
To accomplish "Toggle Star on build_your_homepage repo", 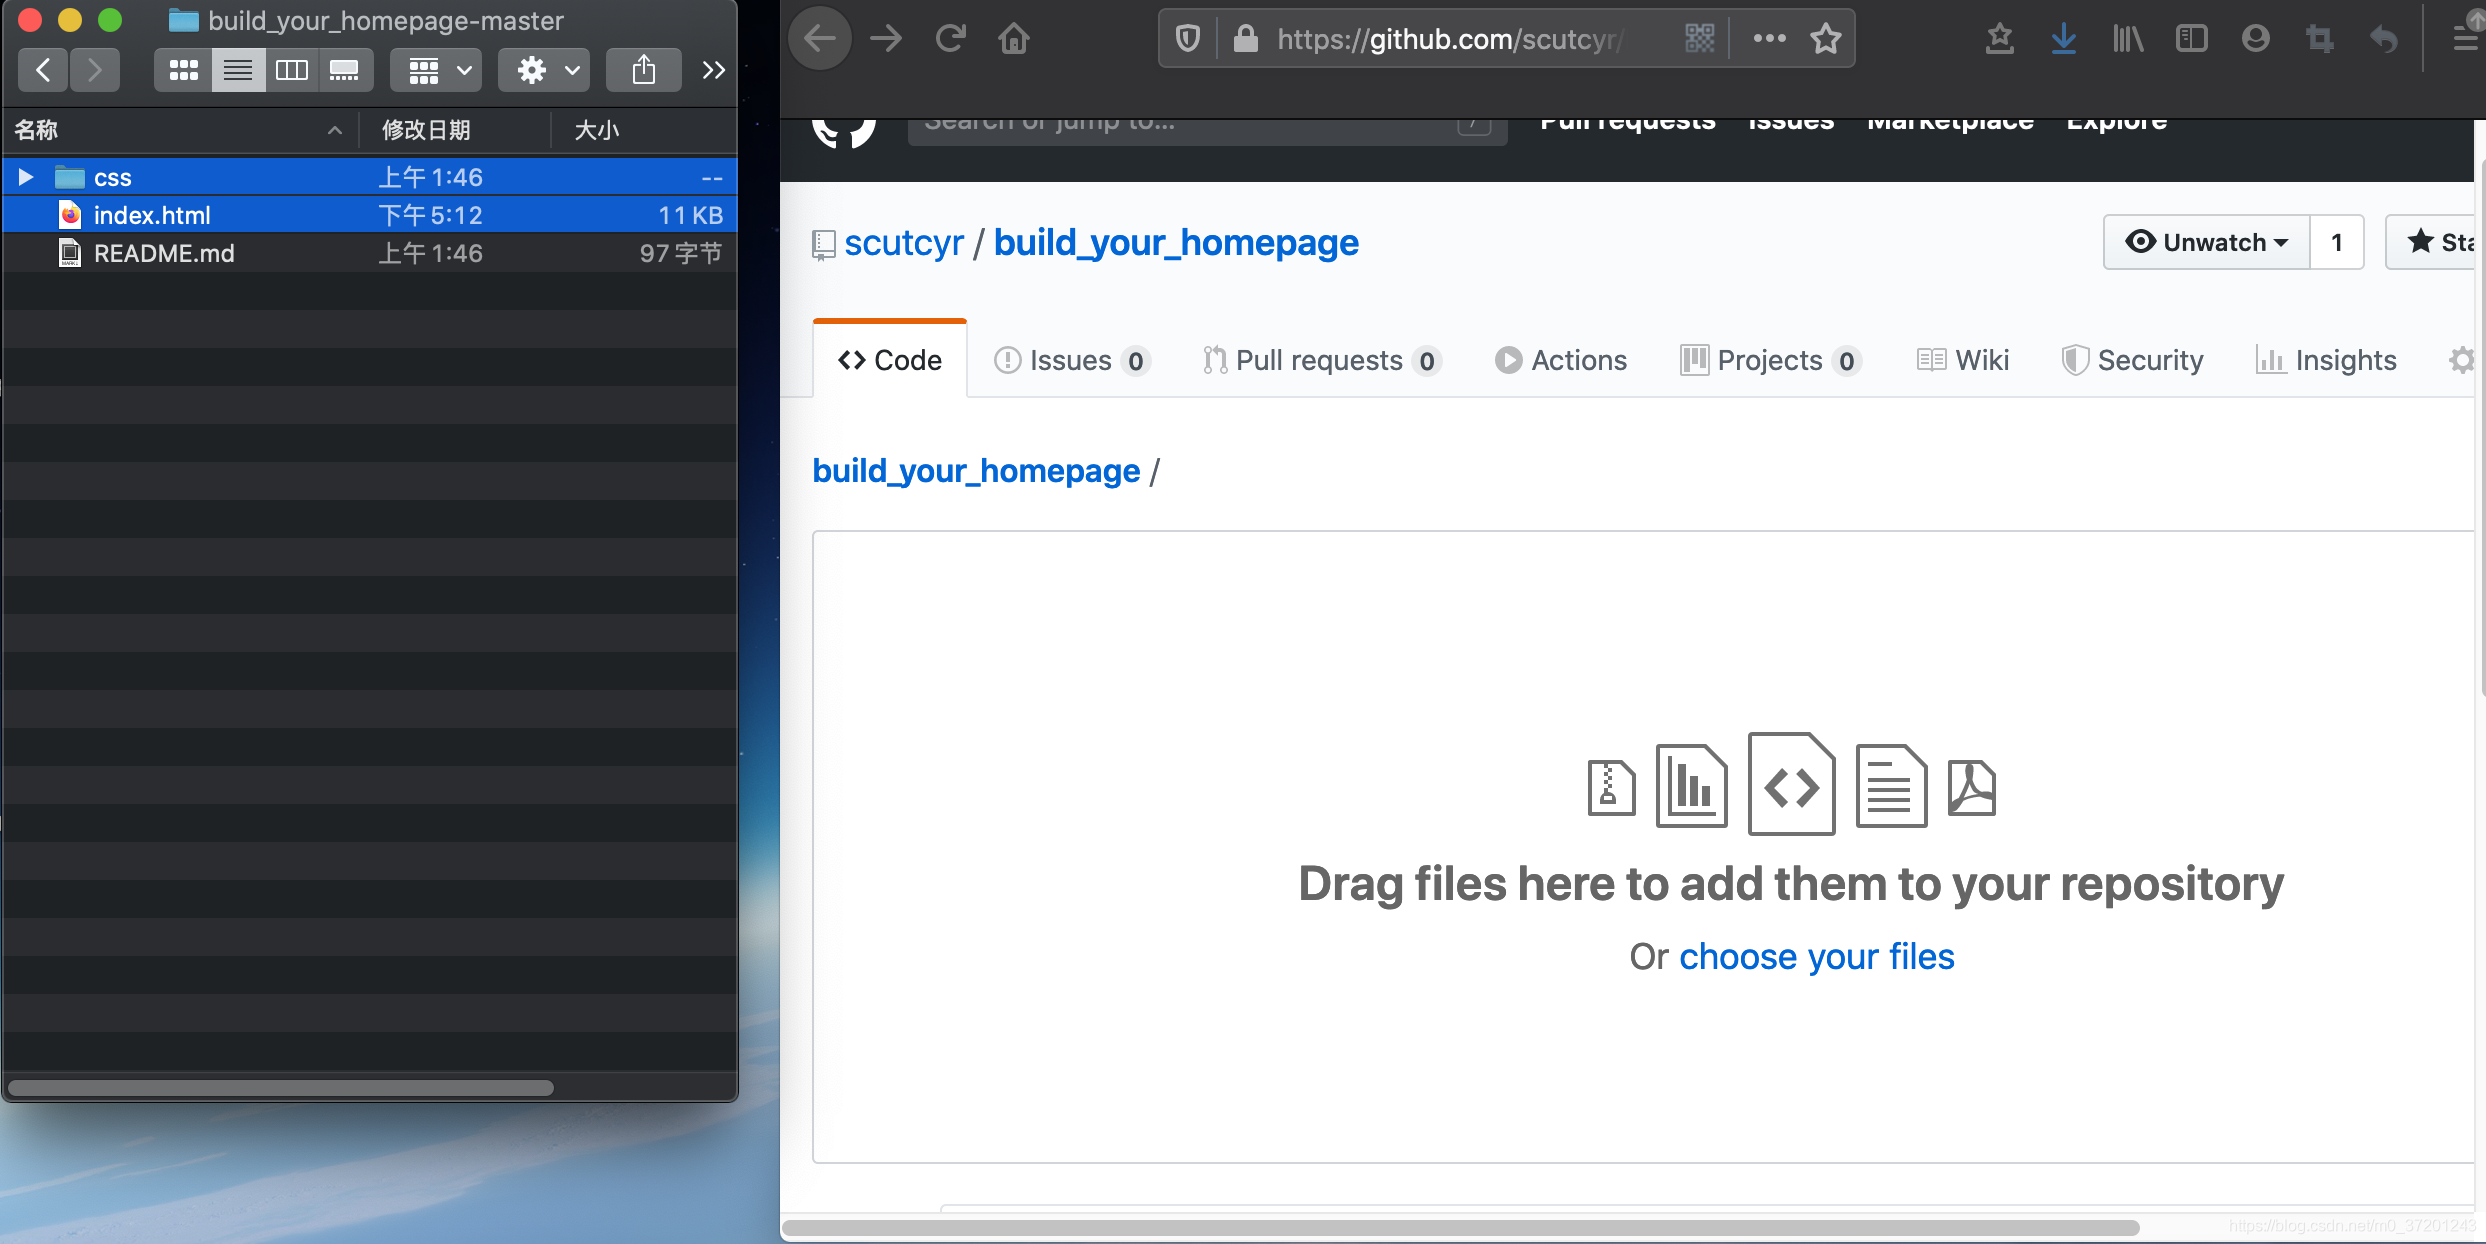I will click(2442, 243).
